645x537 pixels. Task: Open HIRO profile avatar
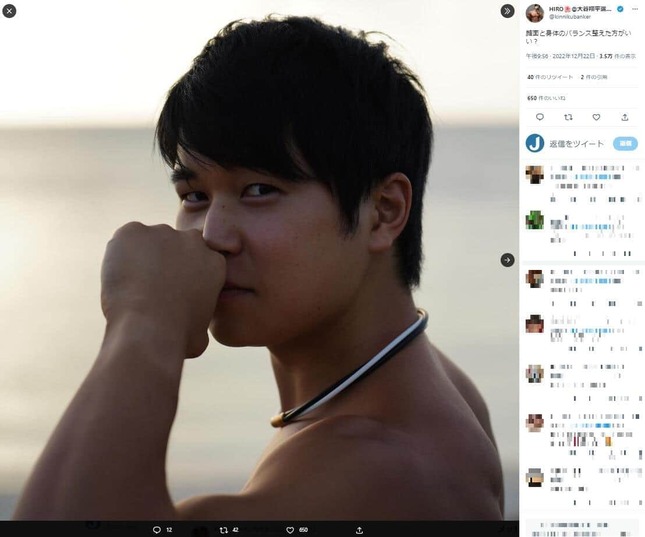point(535,13)
